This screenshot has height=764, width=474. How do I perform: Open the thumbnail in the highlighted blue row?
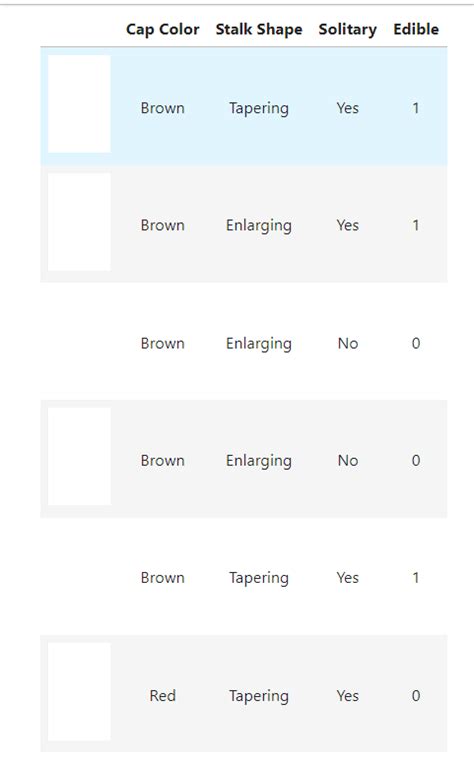pos(79,104)
